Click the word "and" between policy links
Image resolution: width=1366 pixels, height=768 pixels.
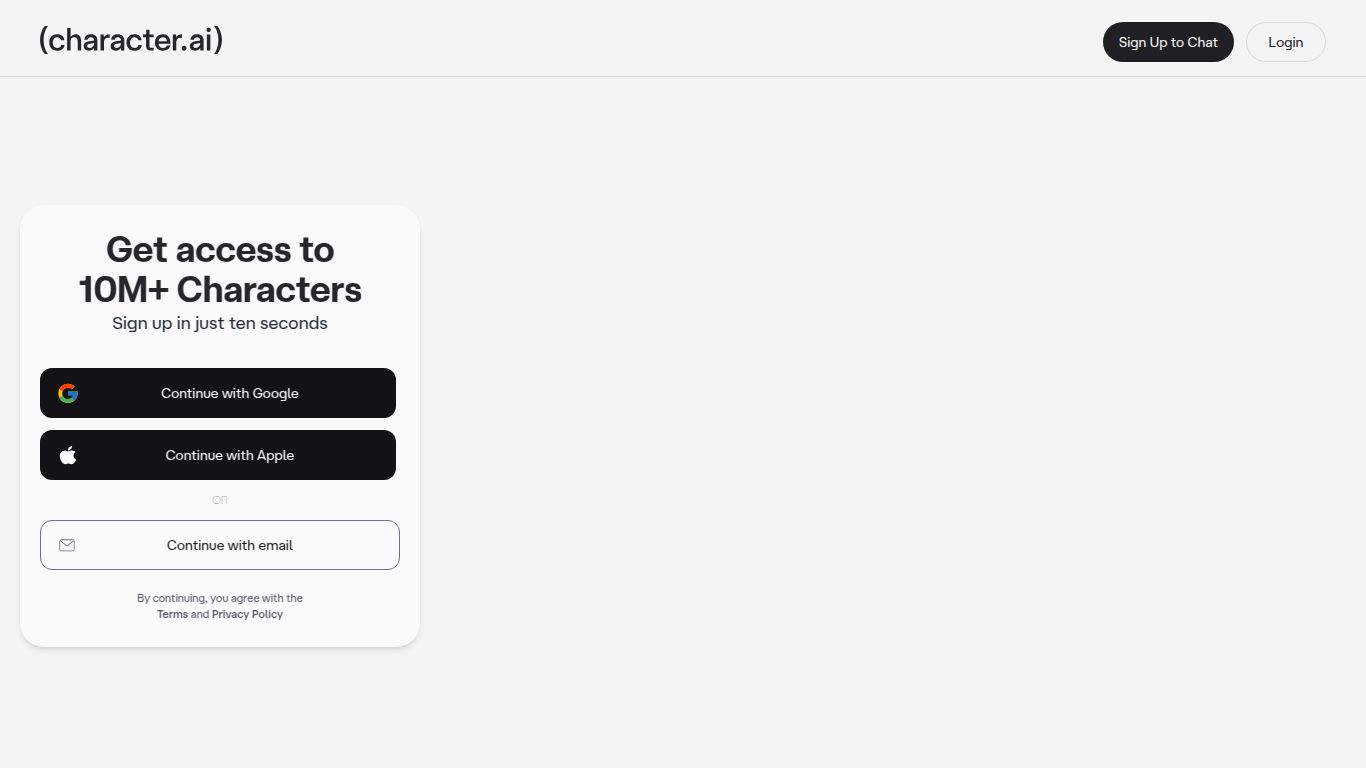pos(200,614)
